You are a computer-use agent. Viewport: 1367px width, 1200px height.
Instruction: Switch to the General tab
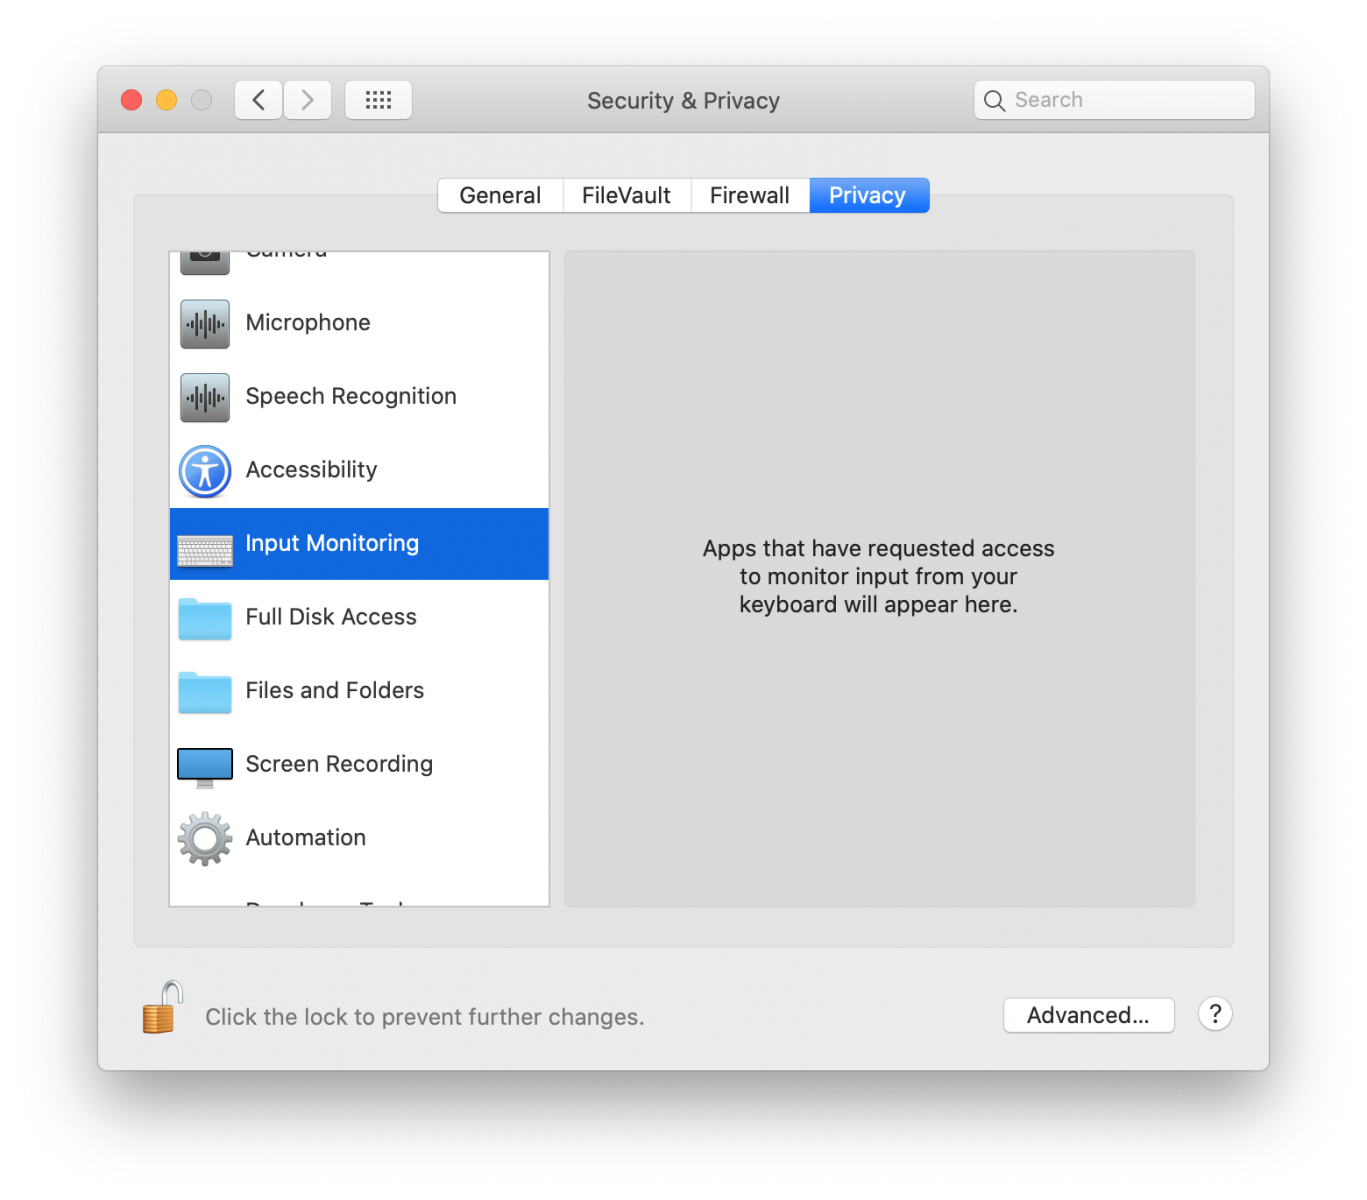(x=500, y=195)
